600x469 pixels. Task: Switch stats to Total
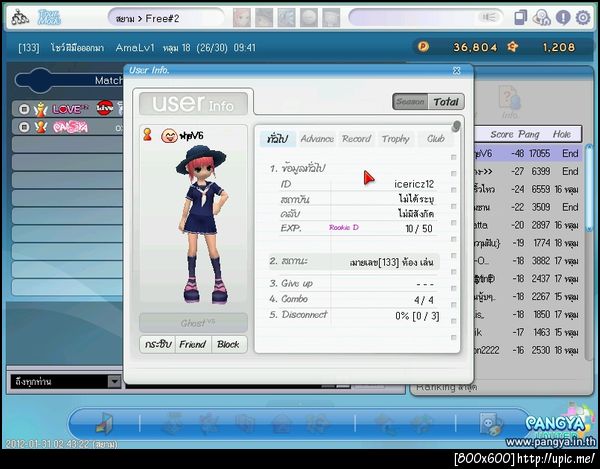pos(446,102)
